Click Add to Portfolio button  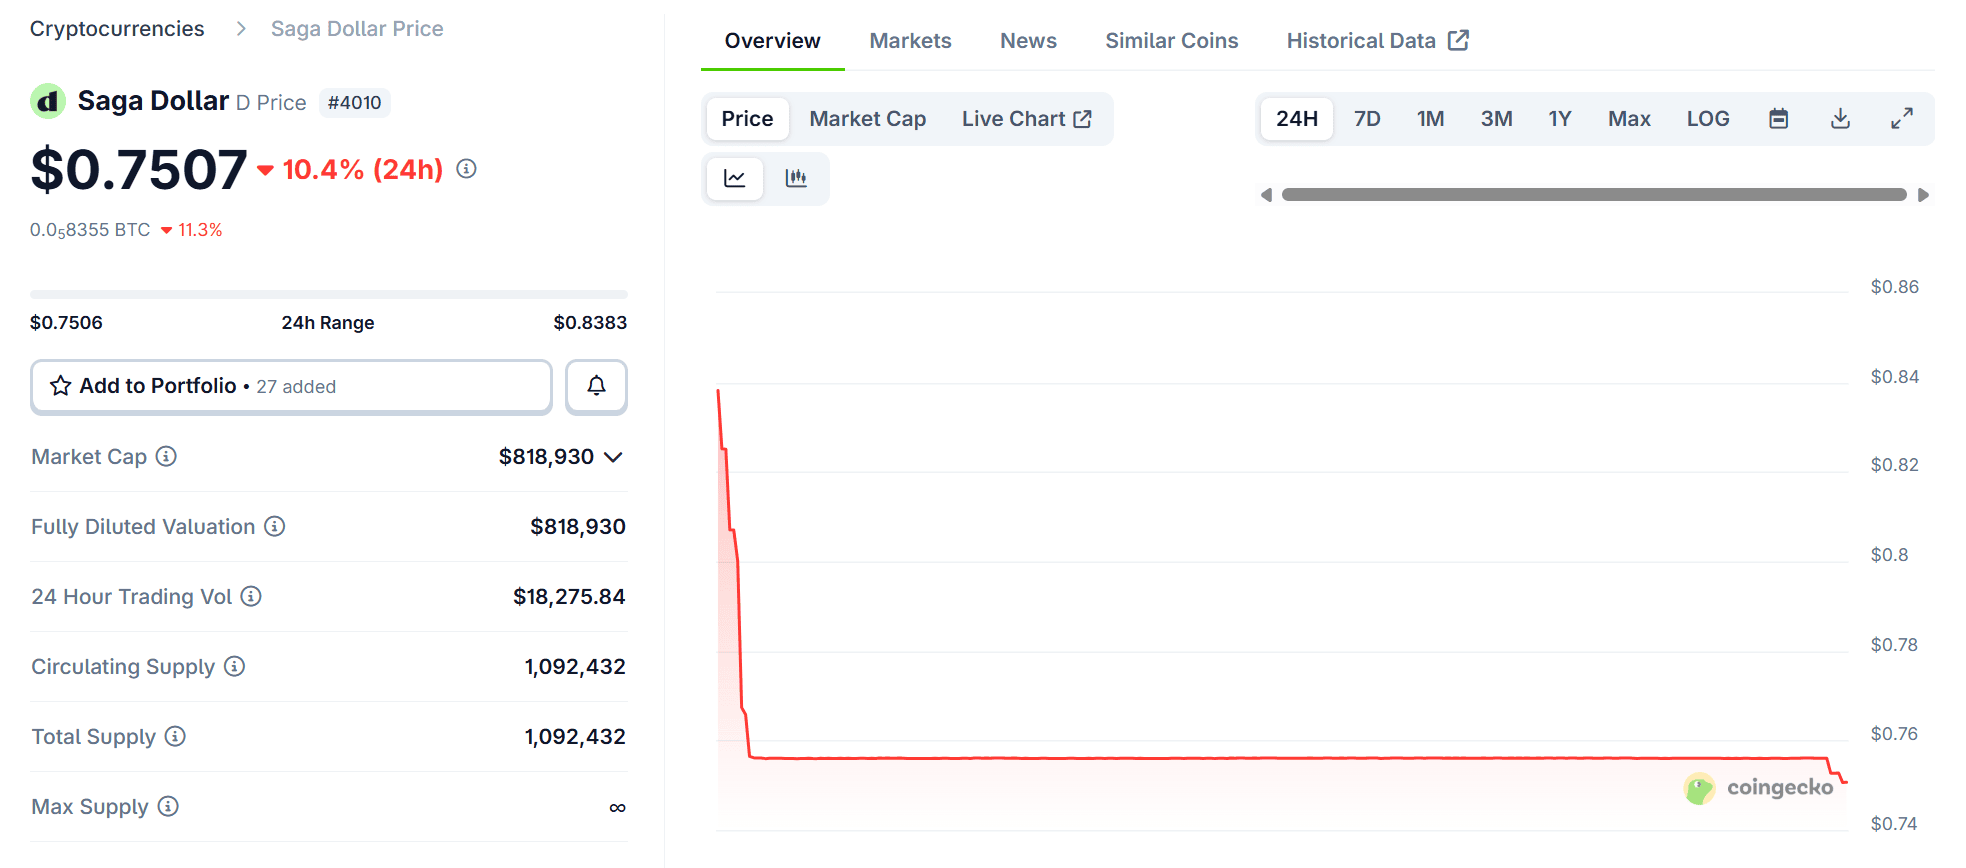coord(291,386)
